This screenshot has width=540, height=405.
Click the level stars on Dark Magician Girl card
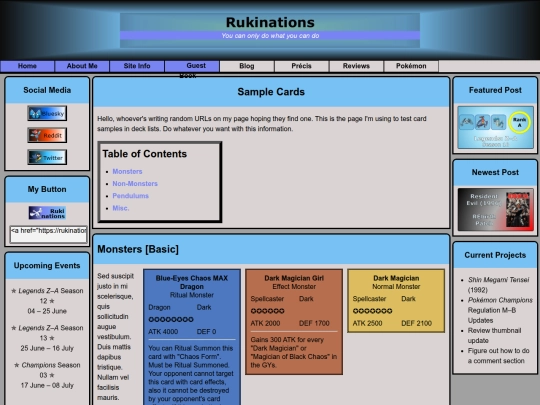[x=267, y=311]
